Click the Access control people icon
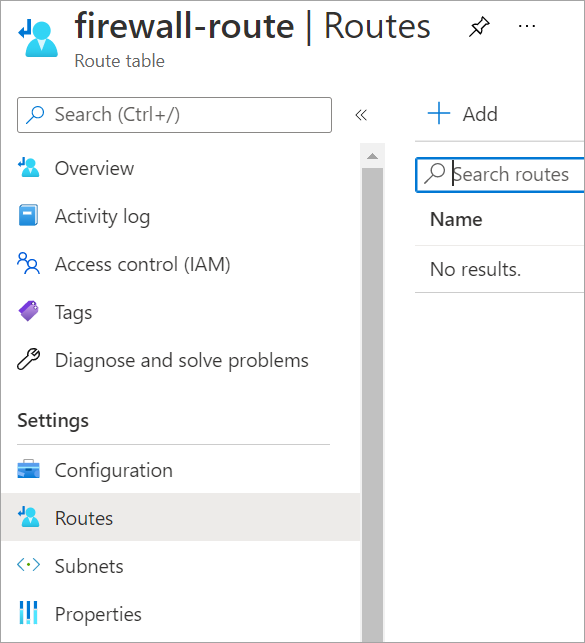The height and width of the screenshot is (643, 585). click(x=28, y=263)
